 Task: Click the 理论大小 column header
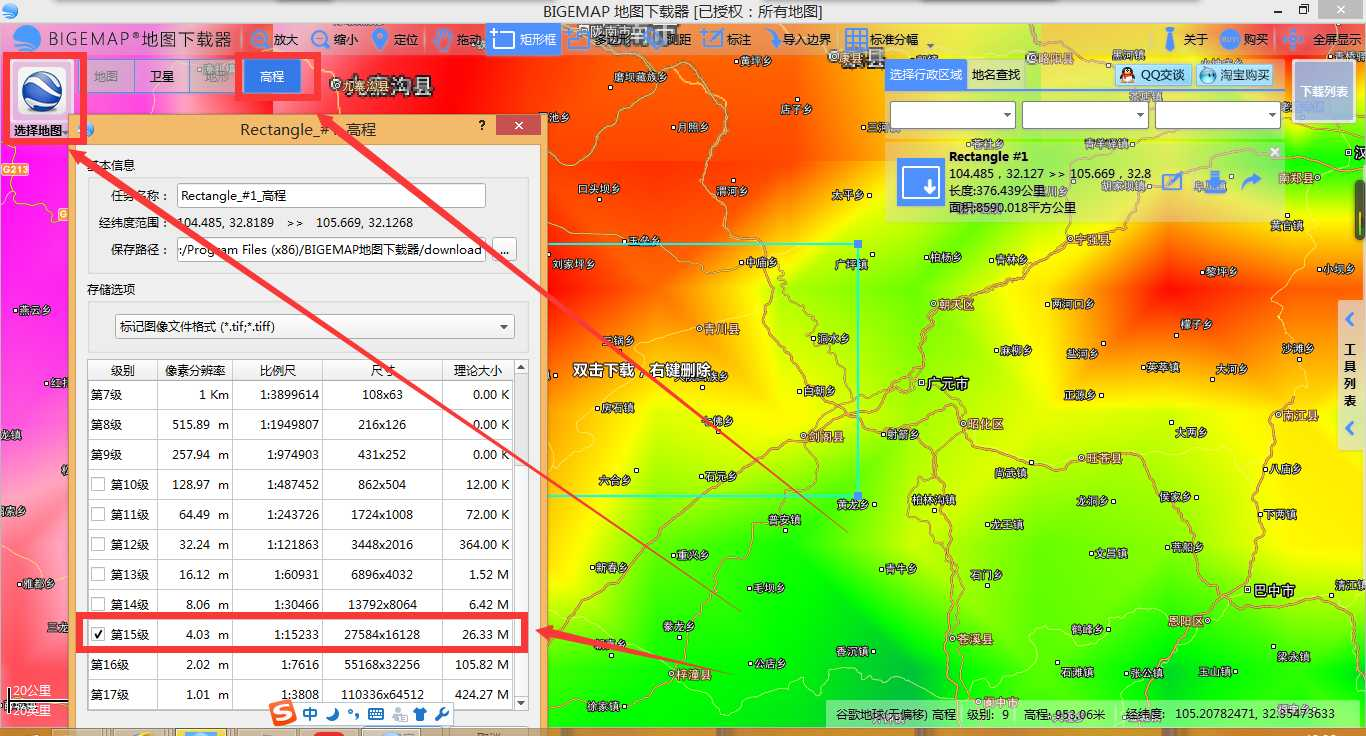(x=477, y=370)
